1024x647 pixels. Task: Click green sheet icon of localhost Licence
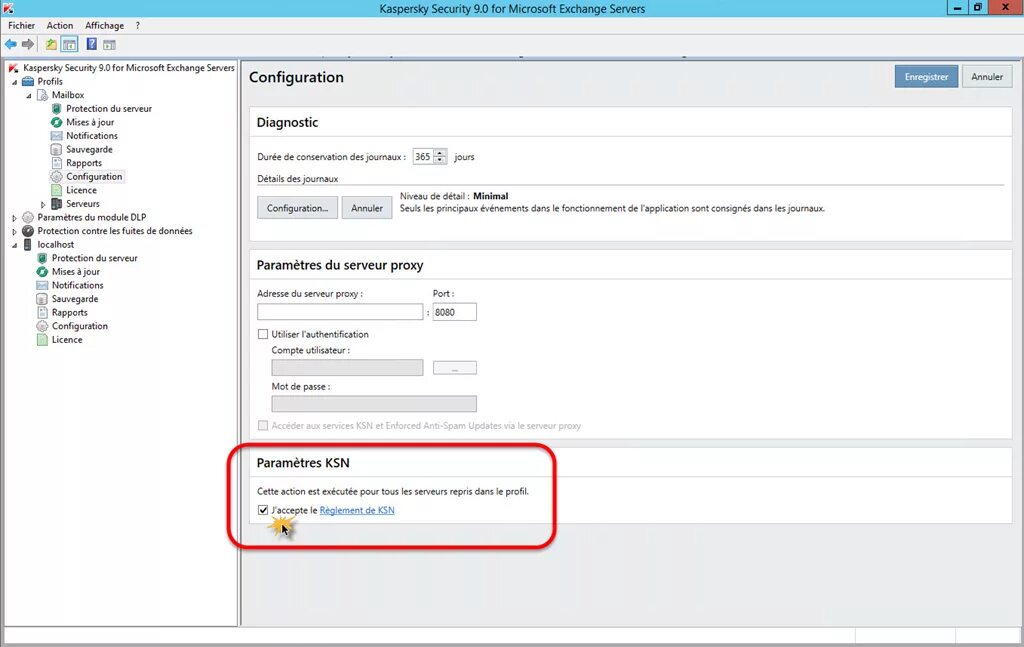point(42,340)
